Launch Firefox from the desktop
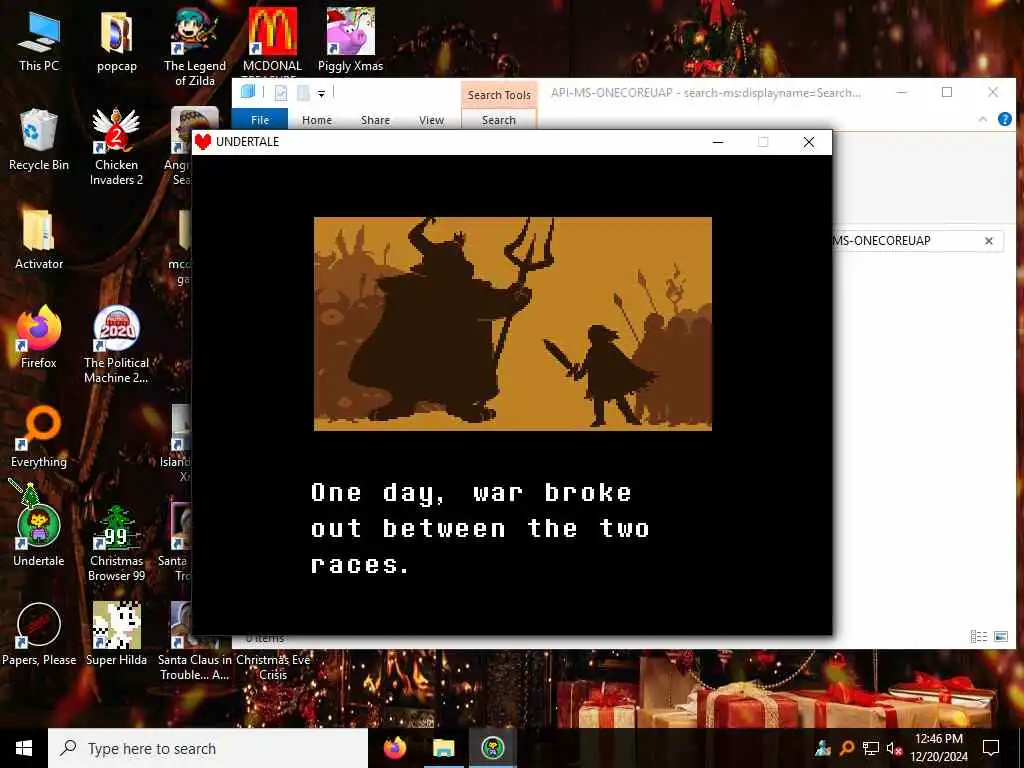1024x768 pixels. click(39, 338)
